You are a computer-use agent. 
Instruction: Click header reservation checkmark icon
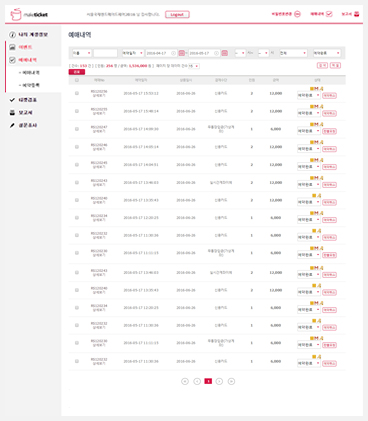coord(329,14)
